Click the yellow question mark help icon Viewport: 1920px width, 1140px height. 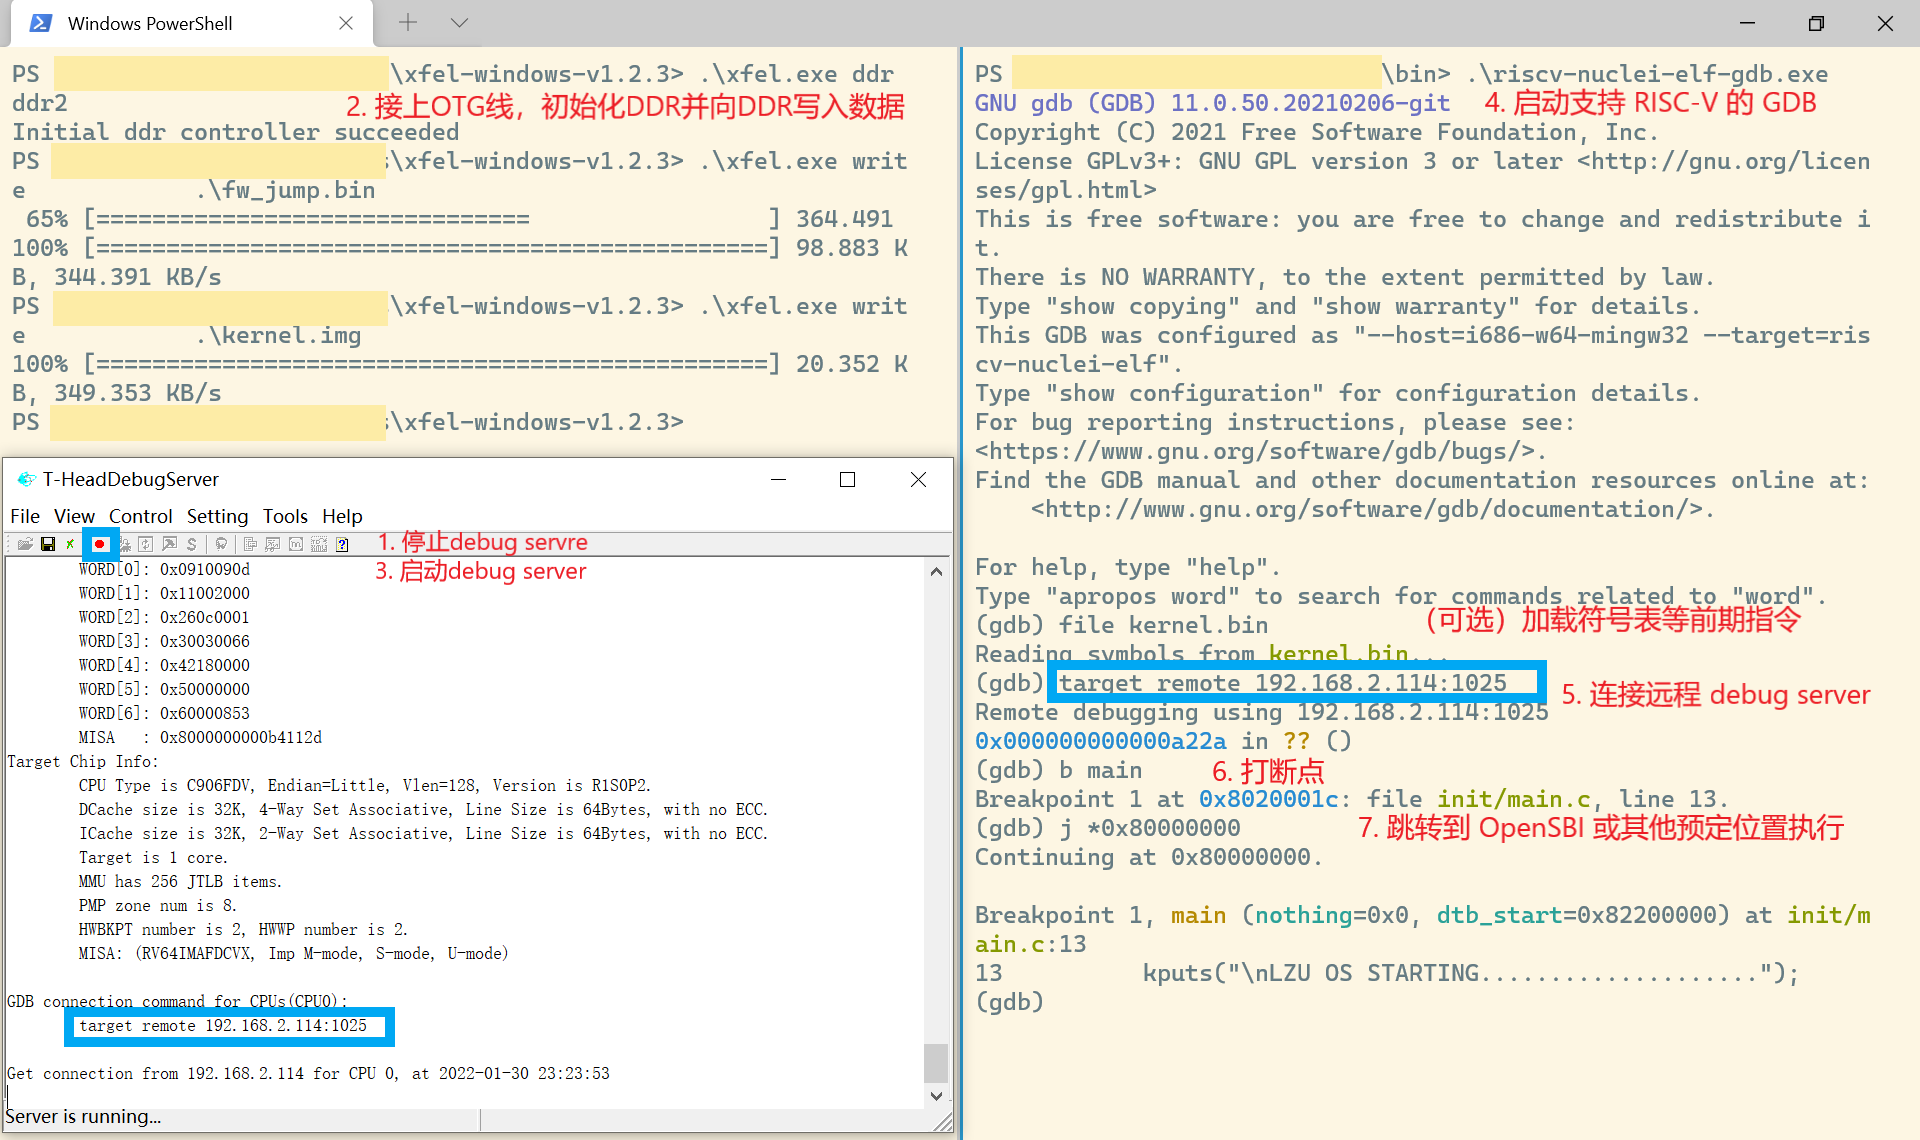click(342, 544)
